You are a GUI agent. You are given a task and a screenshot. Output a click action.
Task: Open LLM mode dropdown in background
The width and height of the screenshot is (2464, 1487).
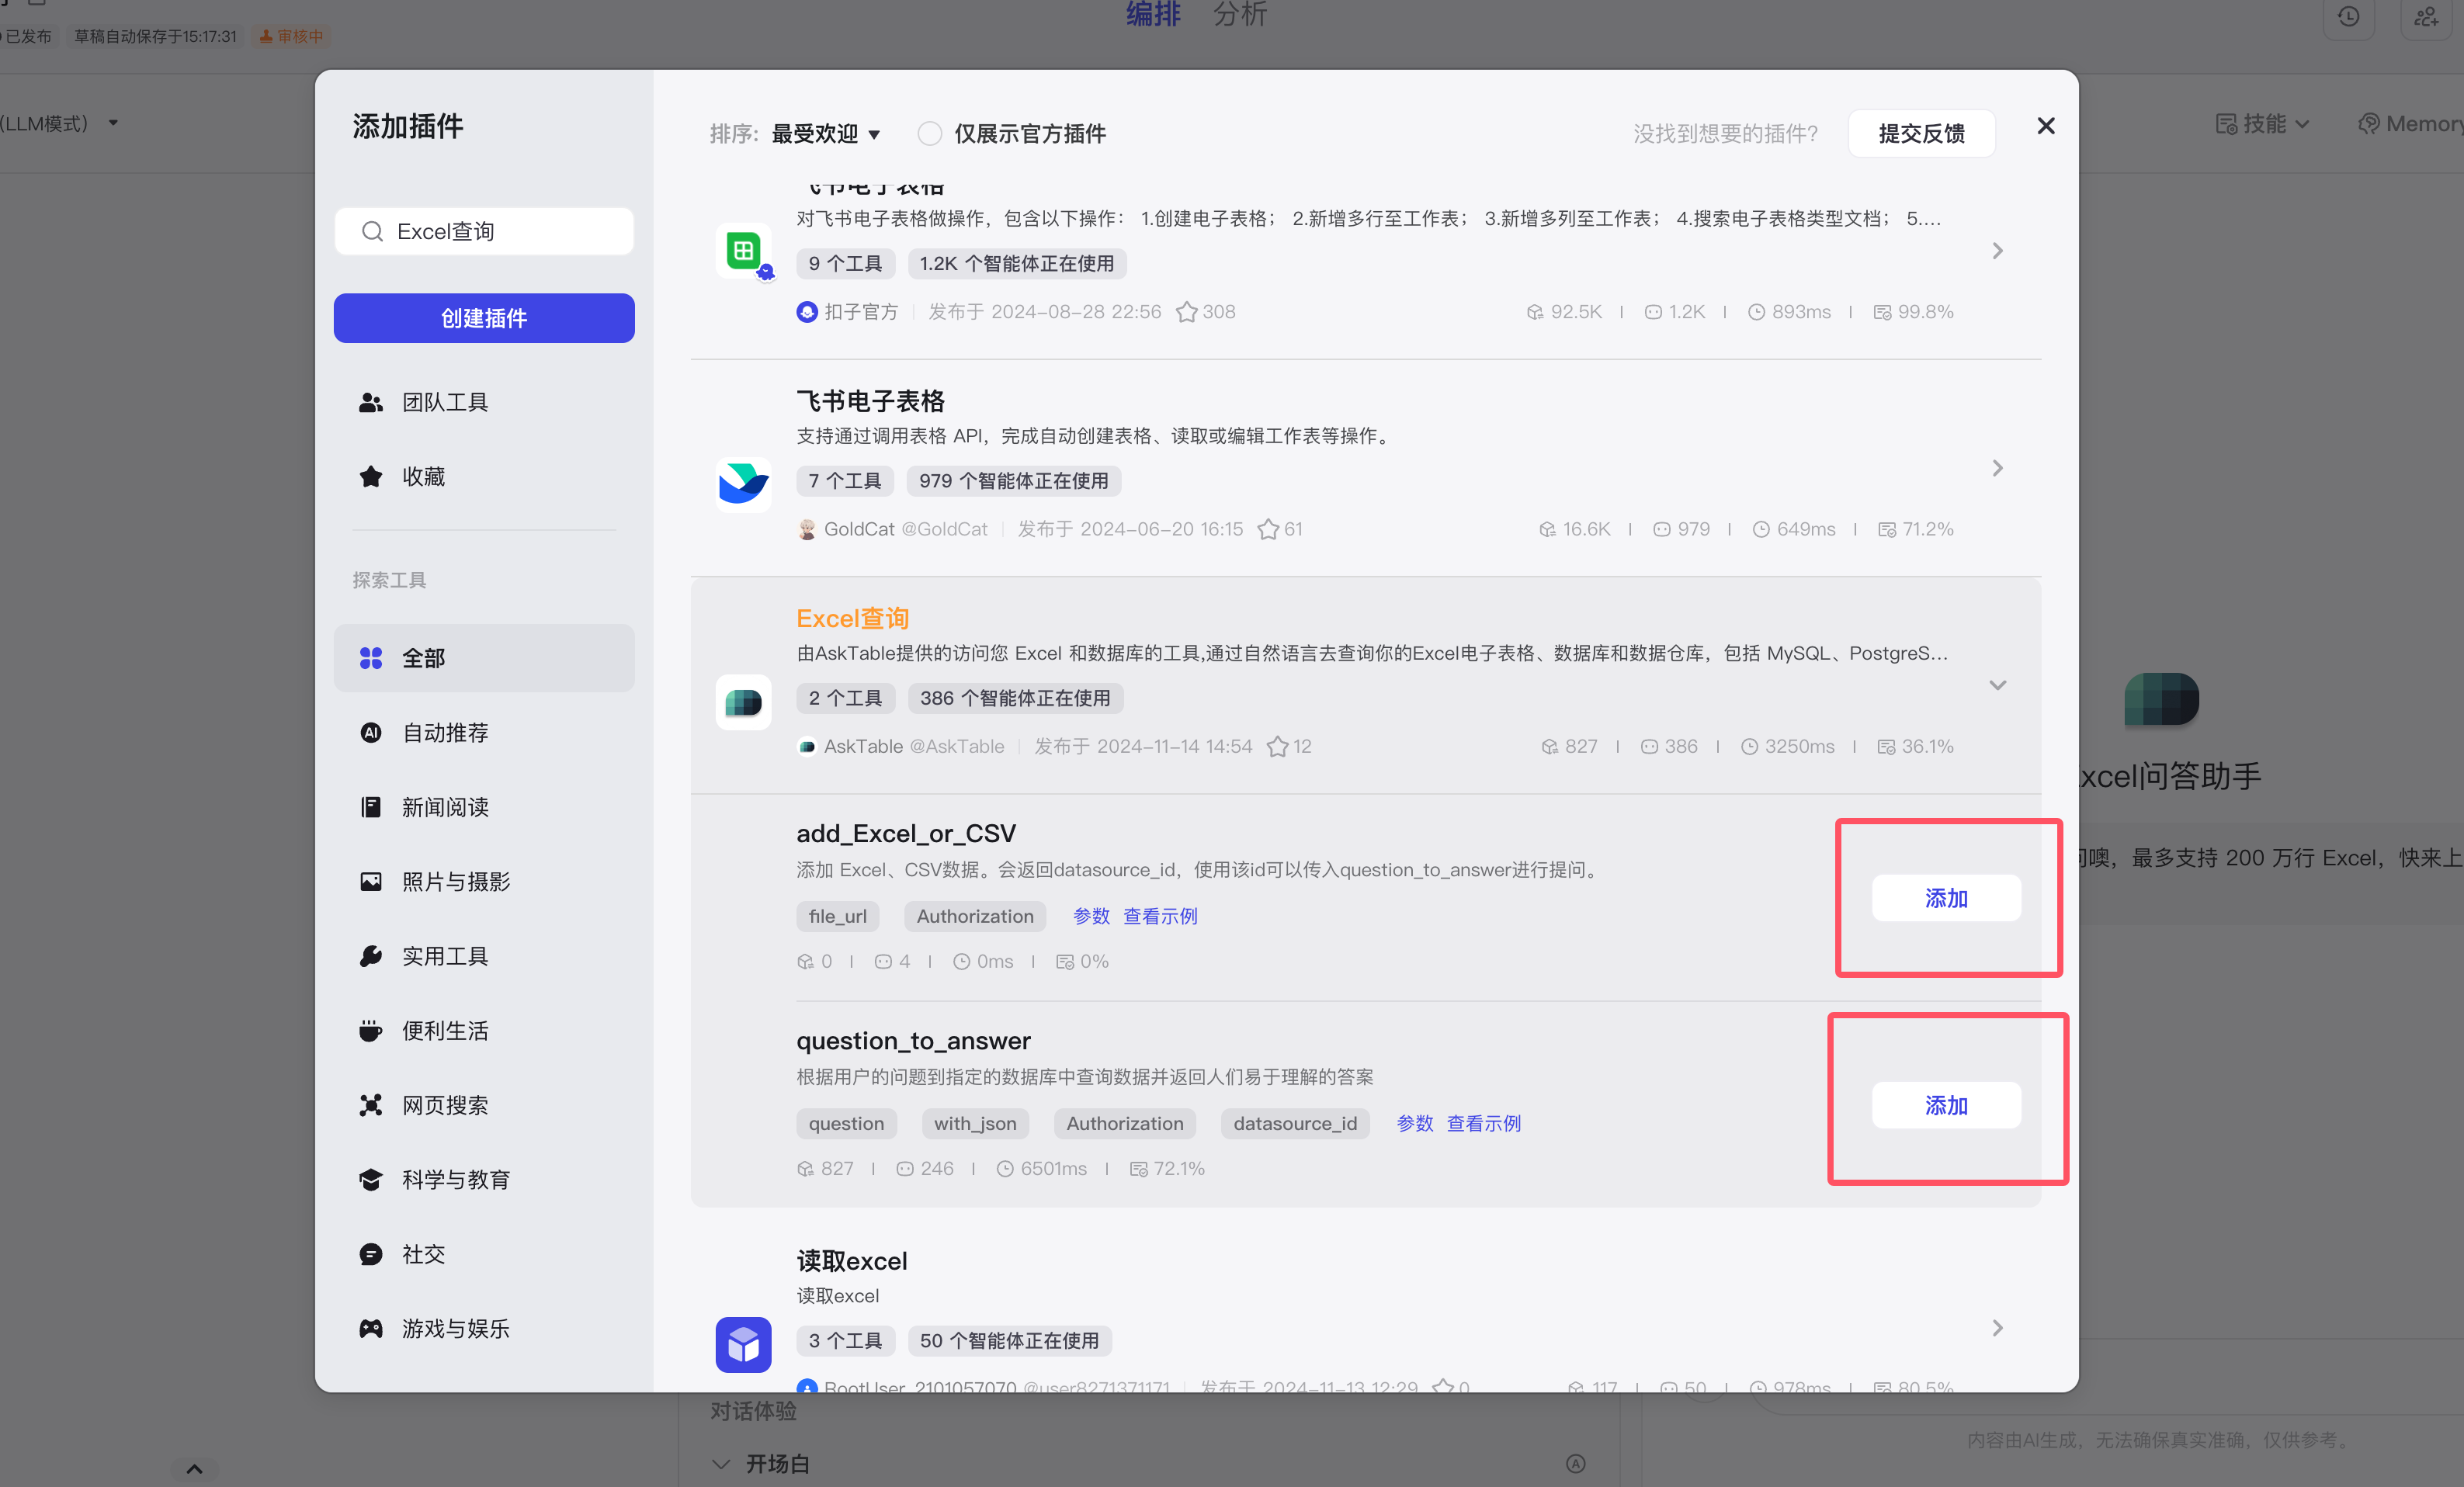(113, 123)
